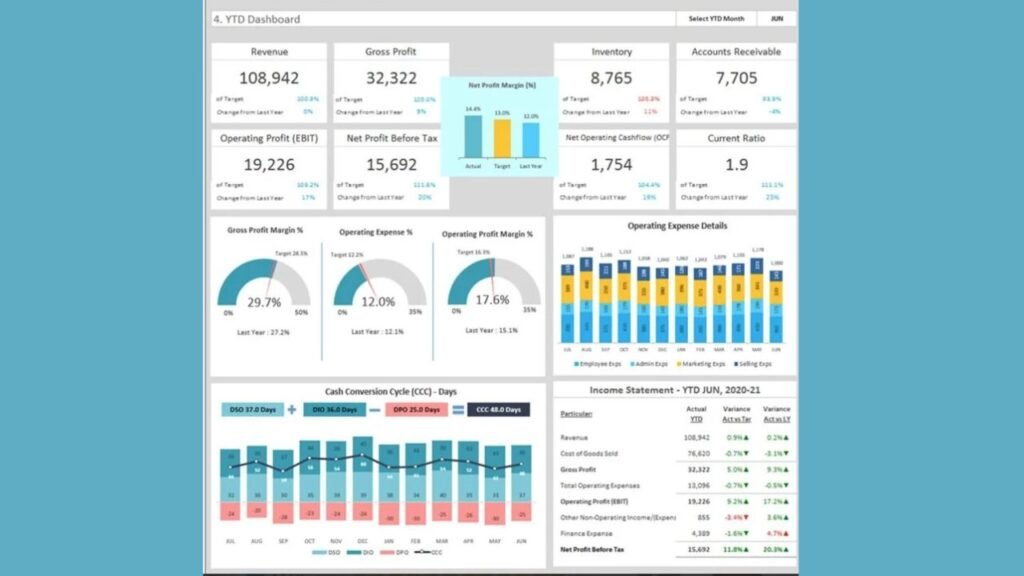Click the Last Year : 15.1% text
Viewport: 1024px width, 576px height.
coord(492,330)
